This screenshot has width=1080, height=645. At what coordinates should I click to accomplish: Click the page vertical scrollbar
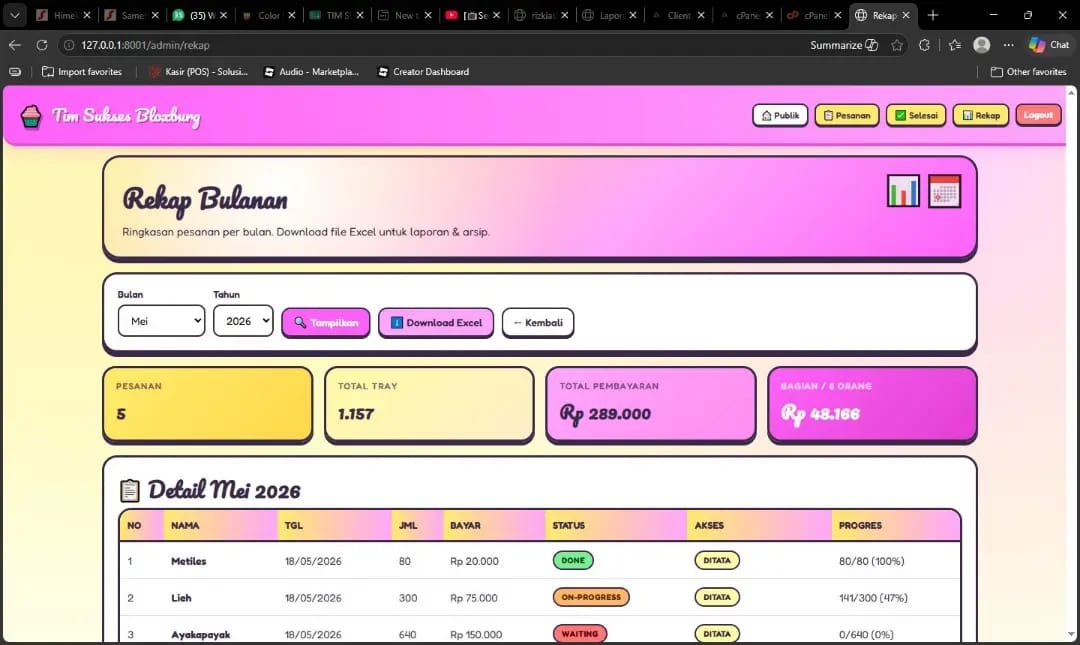[1071, 363]
